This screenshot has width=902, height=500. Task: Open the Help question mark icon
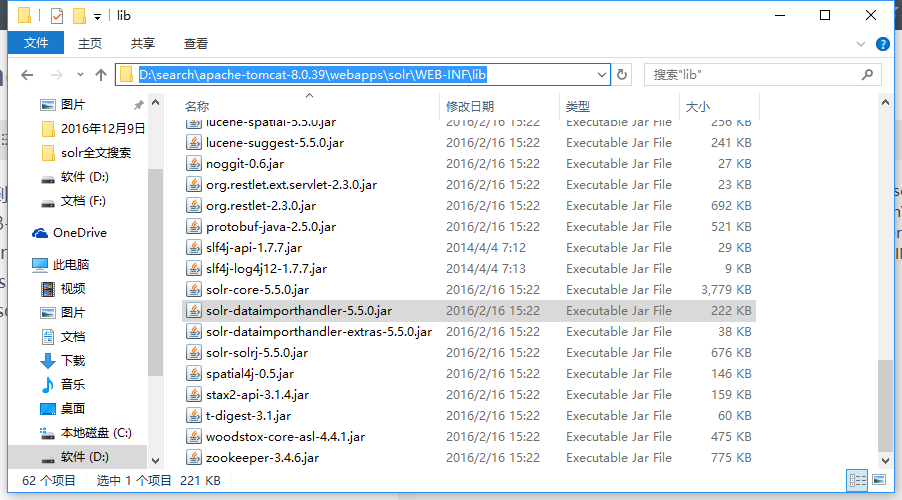pyautogui.click(x=882, y=44)
